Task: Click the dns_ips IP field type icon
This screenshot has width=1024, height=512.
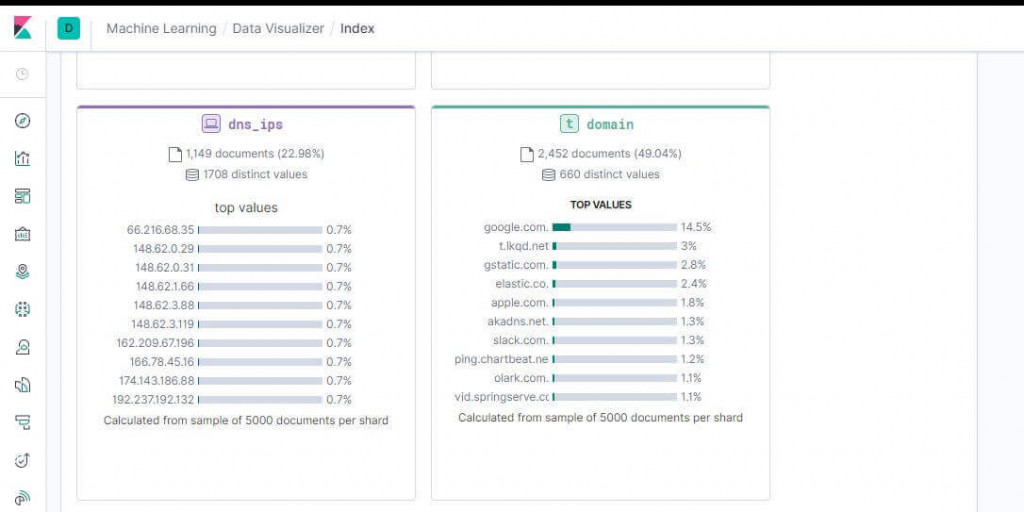Action: [x=211, y=123]
